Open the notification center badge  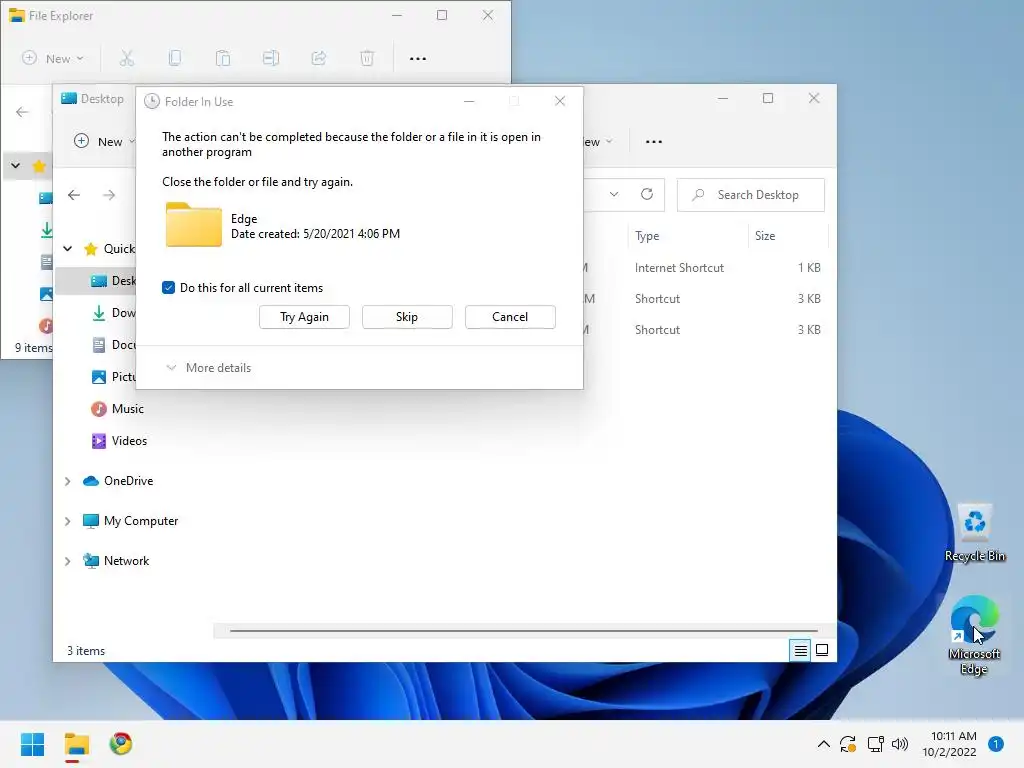[x=996, y=744]
